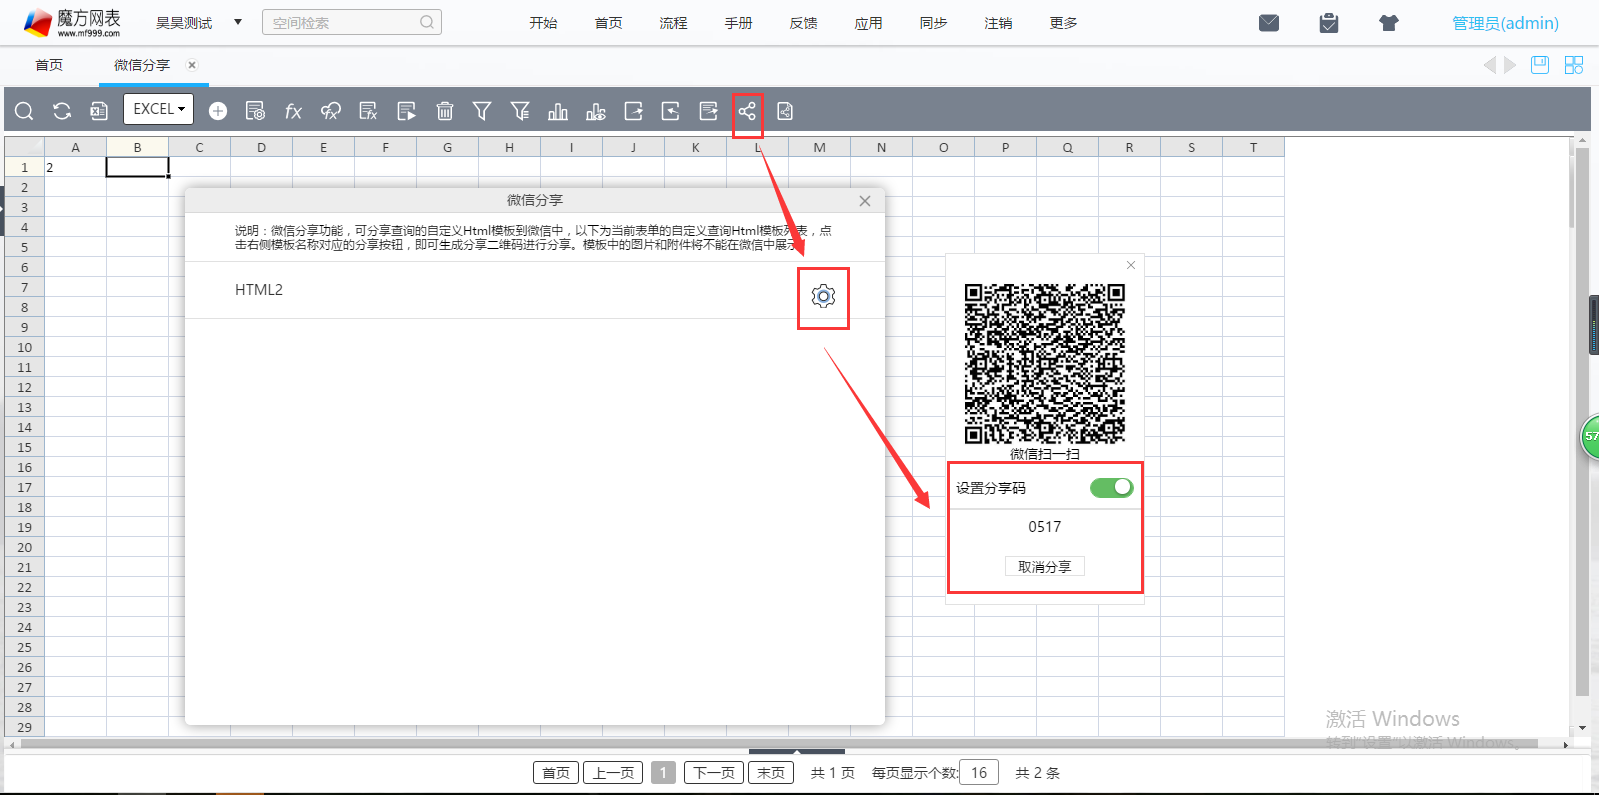The width and height of the screenshot is (1599, 795).
Task: Click the WeChat share icon in toolbar
Action: tap(747, 111)
